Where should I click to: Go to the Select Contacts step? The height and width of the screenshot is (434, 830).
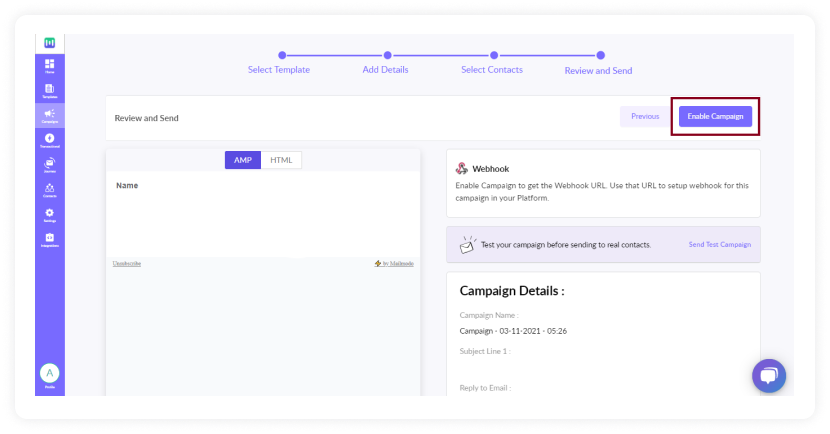(492, 69)
